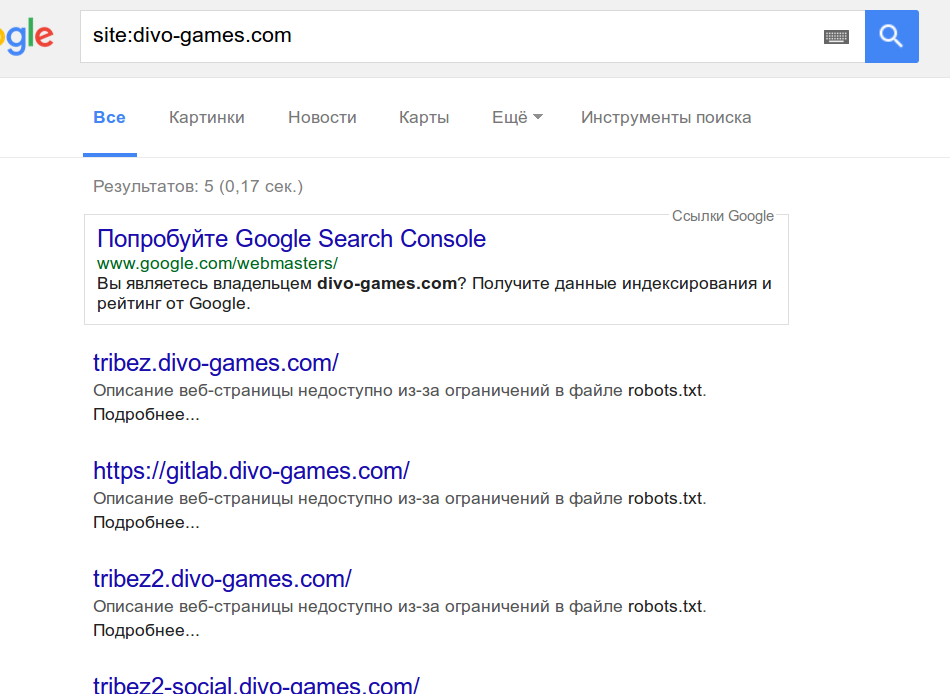The width and height of the screenshot is (950, 694).
Task: Click Подробнее under the tribez2.divo-games.com result
Action: [x=146, y=630]
